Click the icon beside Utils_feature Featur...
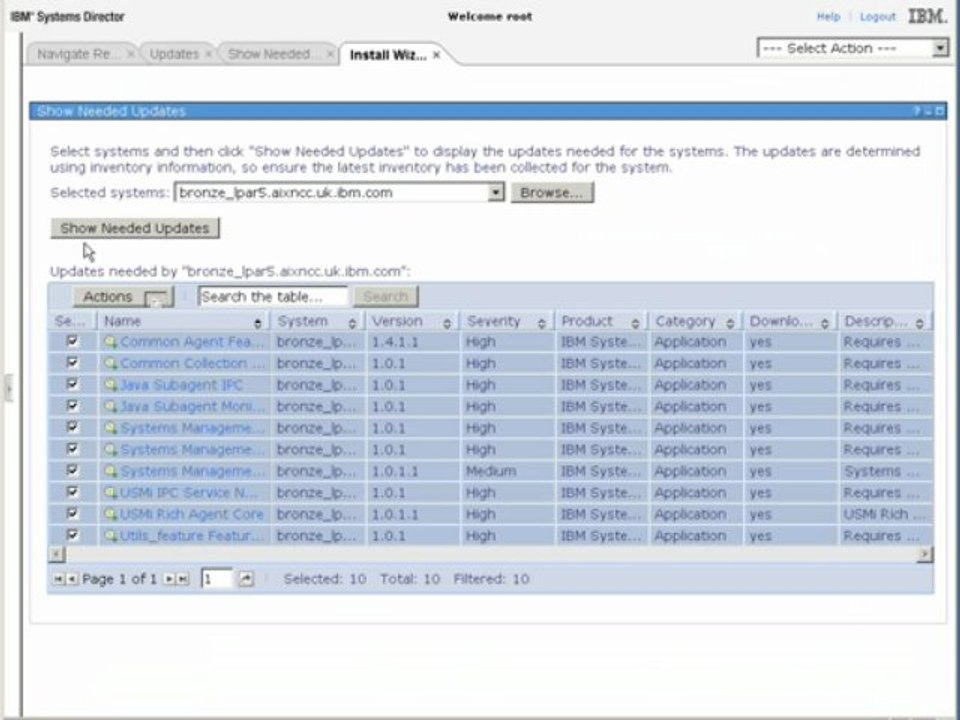This screenshot has height=720, width=960. coord(110,536)
